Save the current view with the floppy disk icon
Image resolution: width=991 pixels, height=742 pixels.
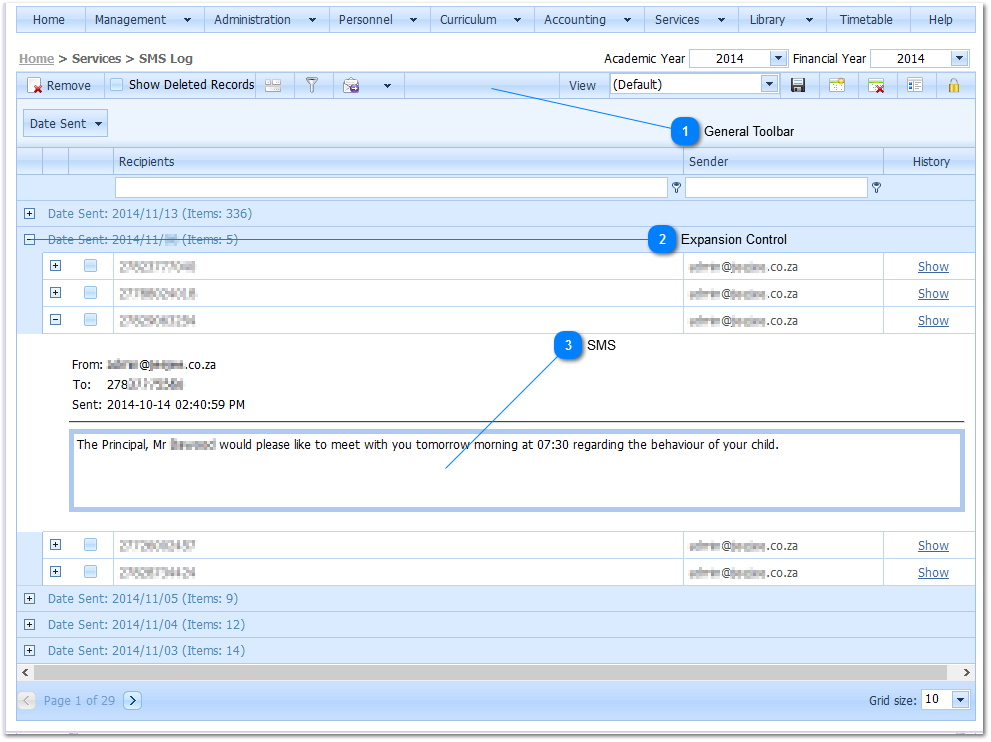[798, 85]
